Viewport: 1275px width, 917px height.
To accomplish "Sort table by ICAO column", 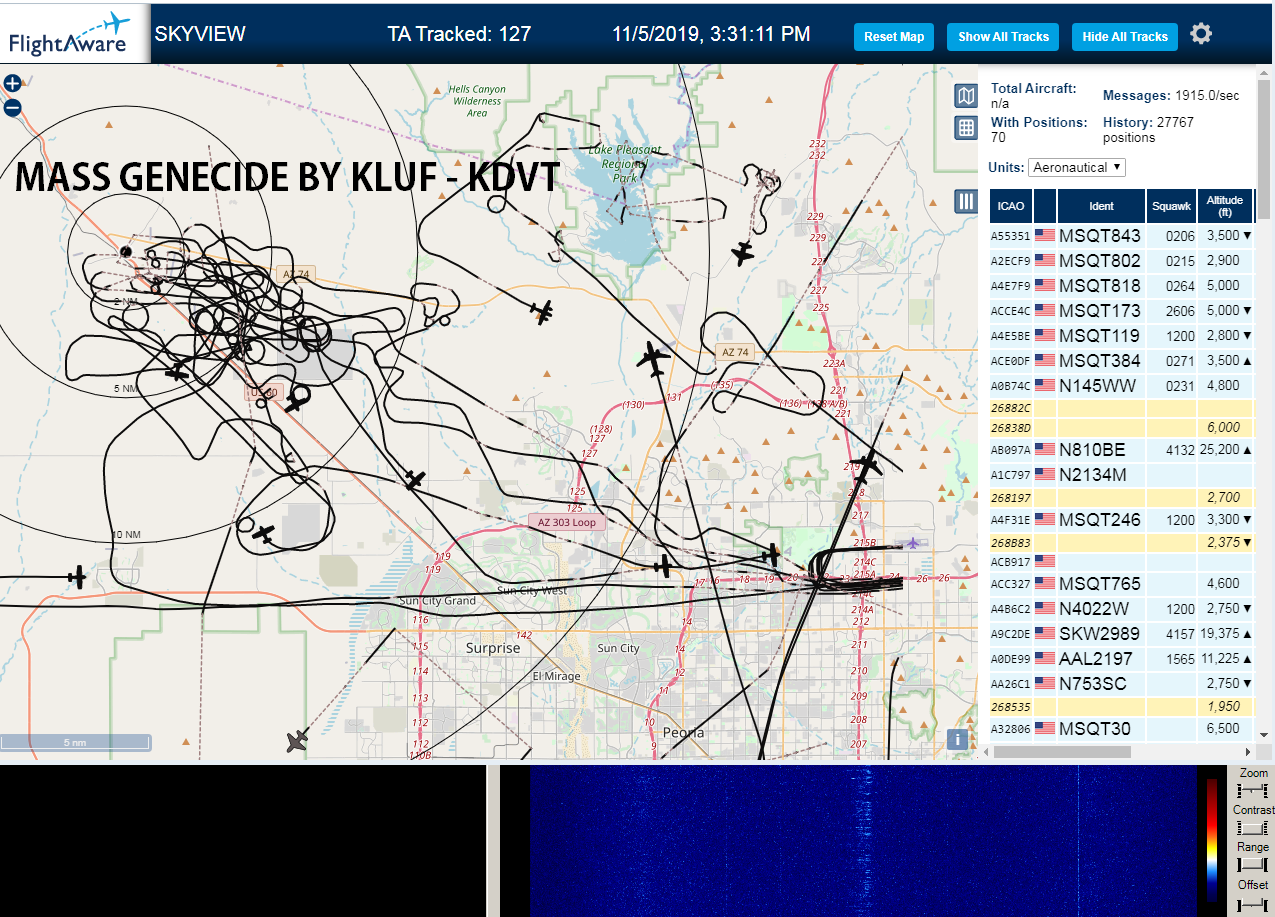I will (x=1011, y=206).
